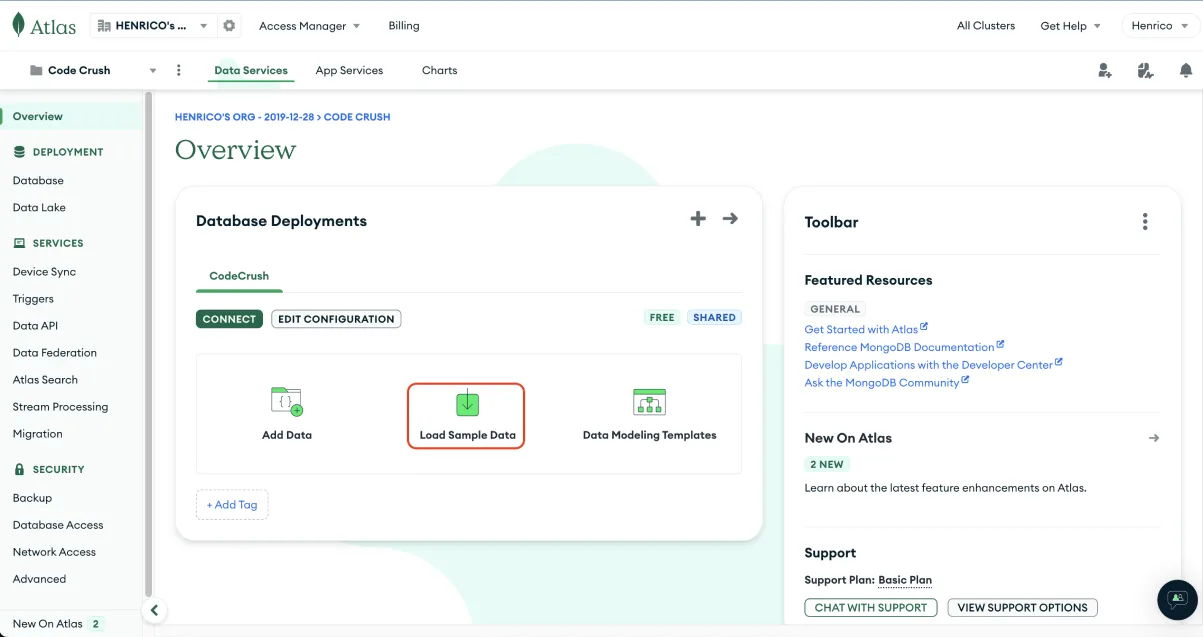Open the Billing menu item
Image resolution: width=1203 pixels, height=637 pixels.
[404, 26]
